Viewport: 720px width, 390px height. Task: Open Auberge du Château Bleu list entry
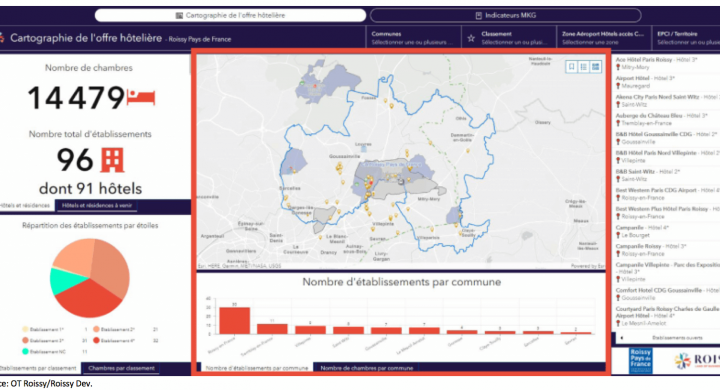[665, 119]
